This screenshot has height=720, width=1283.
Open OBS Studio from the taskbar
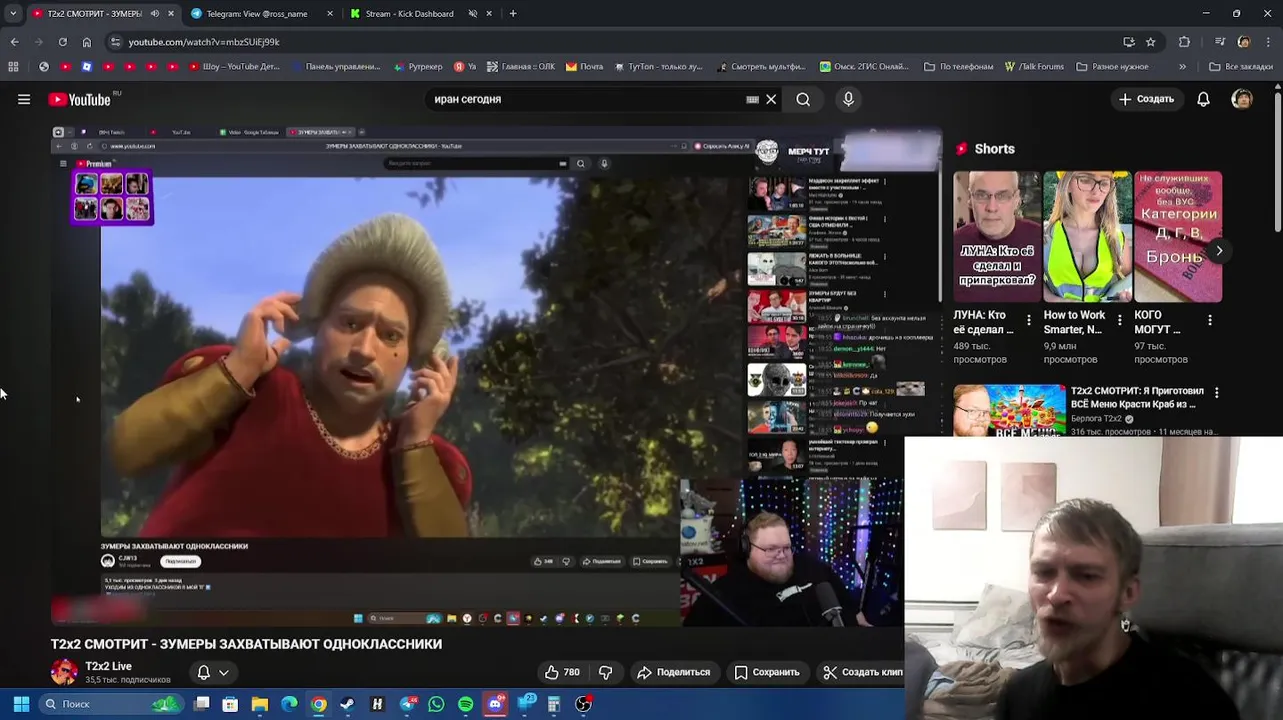(583, 704)
